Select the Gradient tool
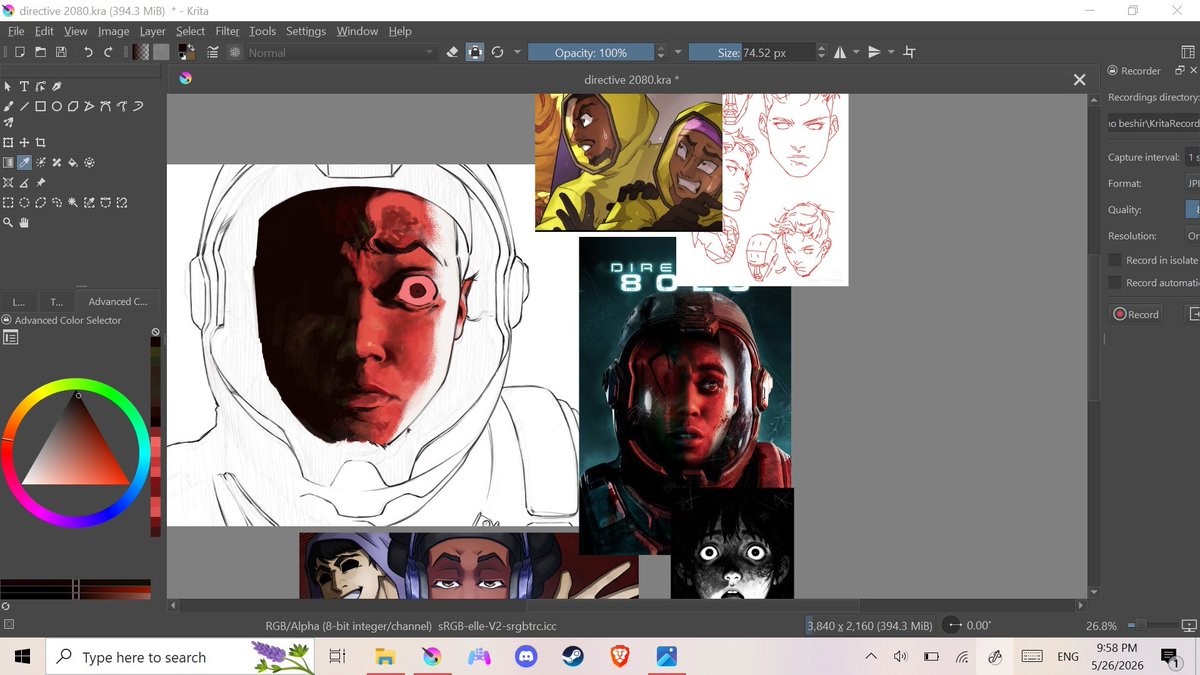The height and width of the screenshot is (675, 1200). pos(8,163)
